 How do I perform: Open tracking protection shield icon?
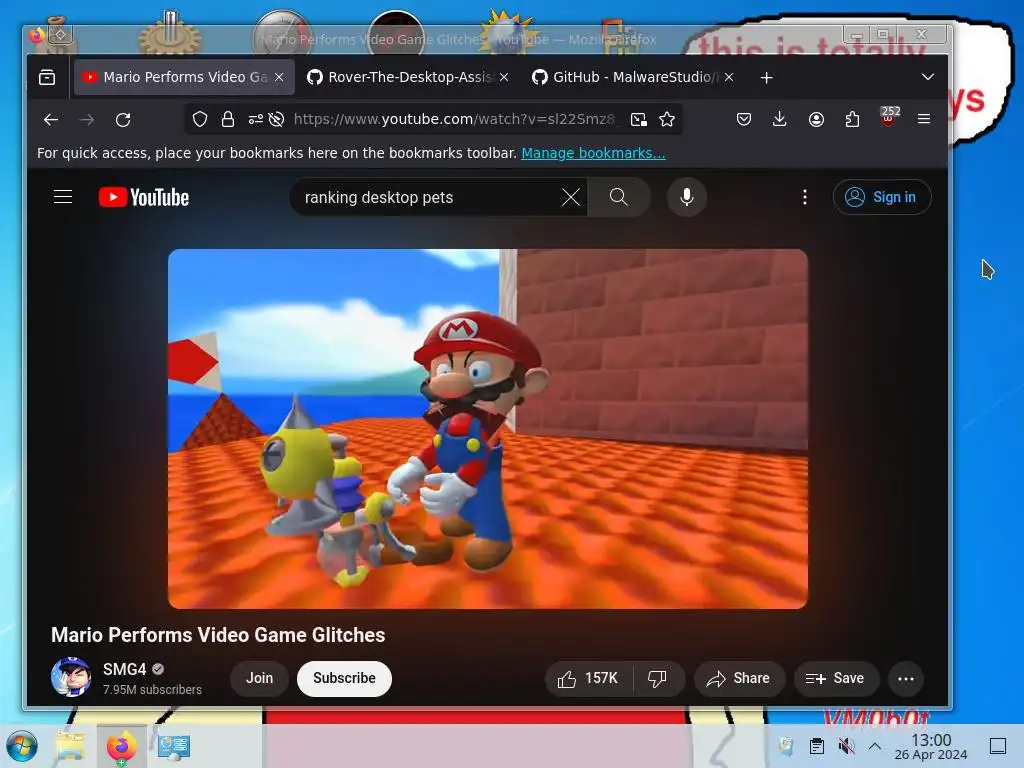click(200, 119)
